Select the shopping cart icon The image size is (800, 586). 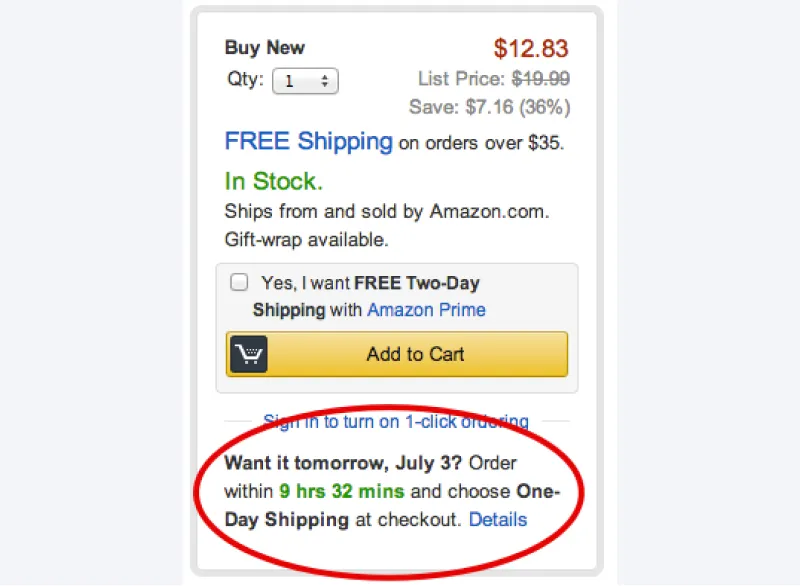click(249, 354)
